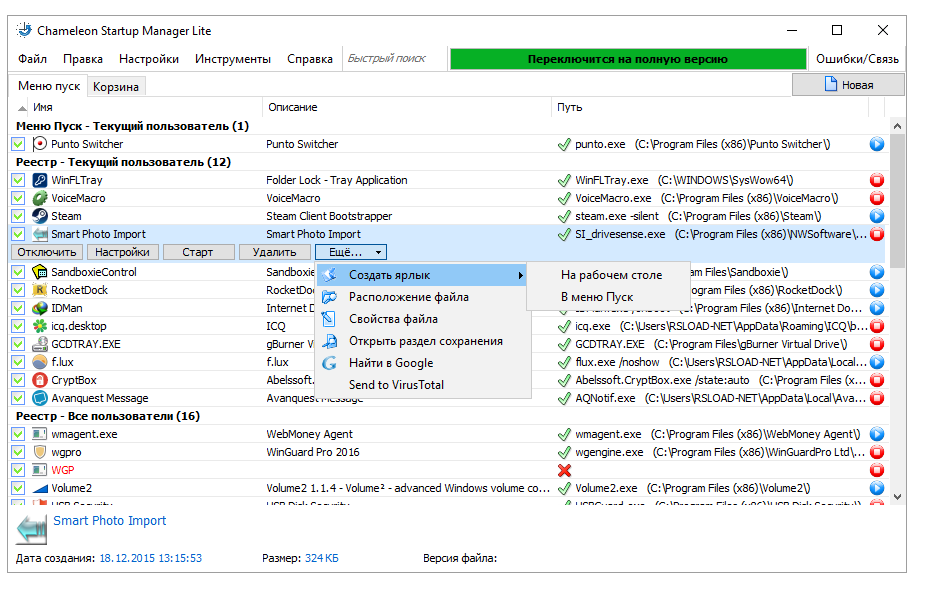Switch to the Корзина tab
This screenshot has width=936, height=602.
(116, 87)
